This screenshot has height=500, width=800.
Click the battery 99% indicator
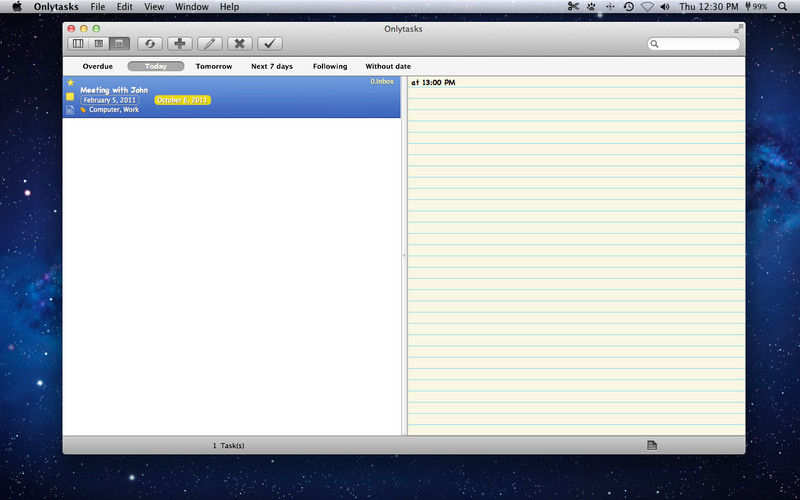(756, 7)
